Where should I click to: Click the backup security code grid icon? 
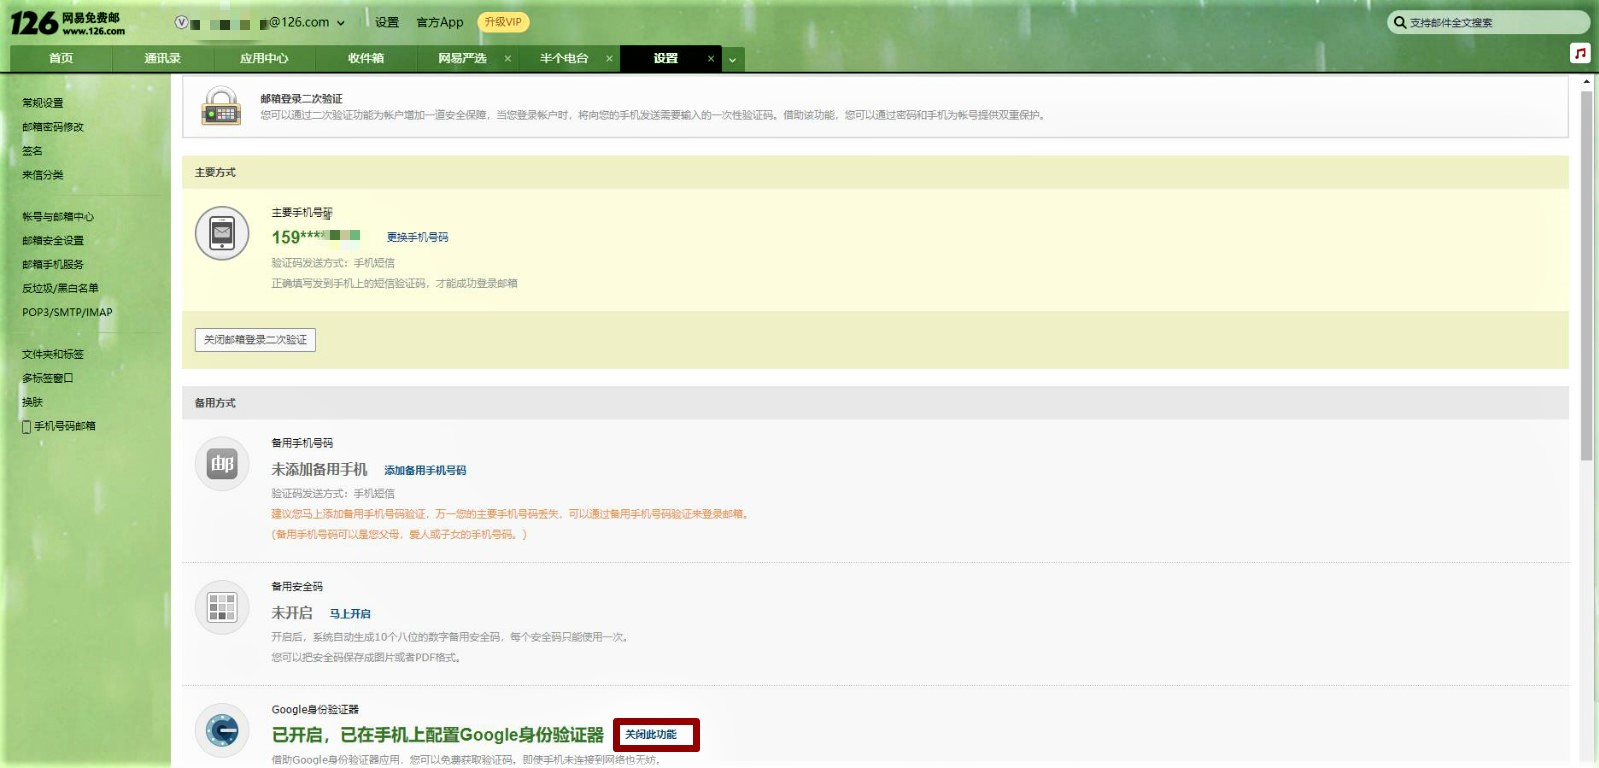tap(222, 607)
